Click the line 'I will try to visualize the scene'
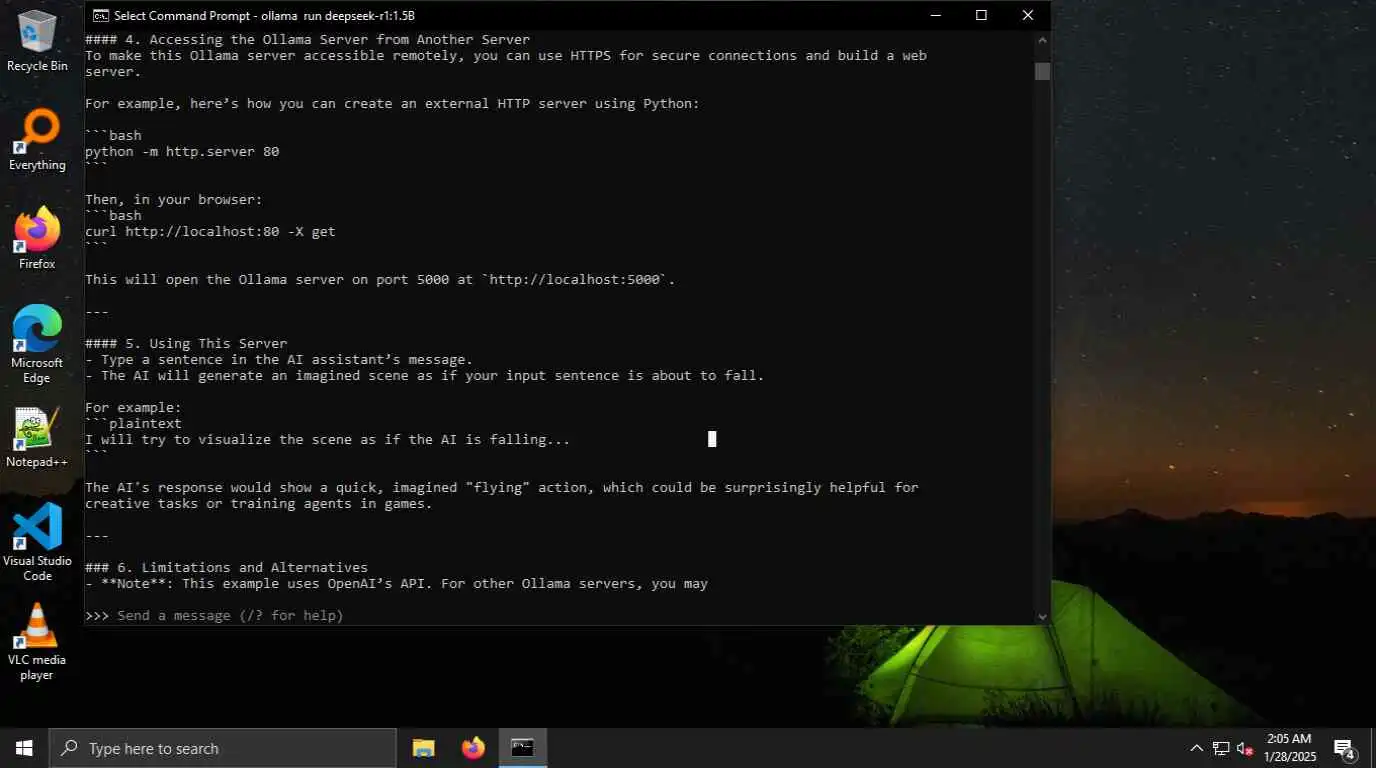 point(327,439)
